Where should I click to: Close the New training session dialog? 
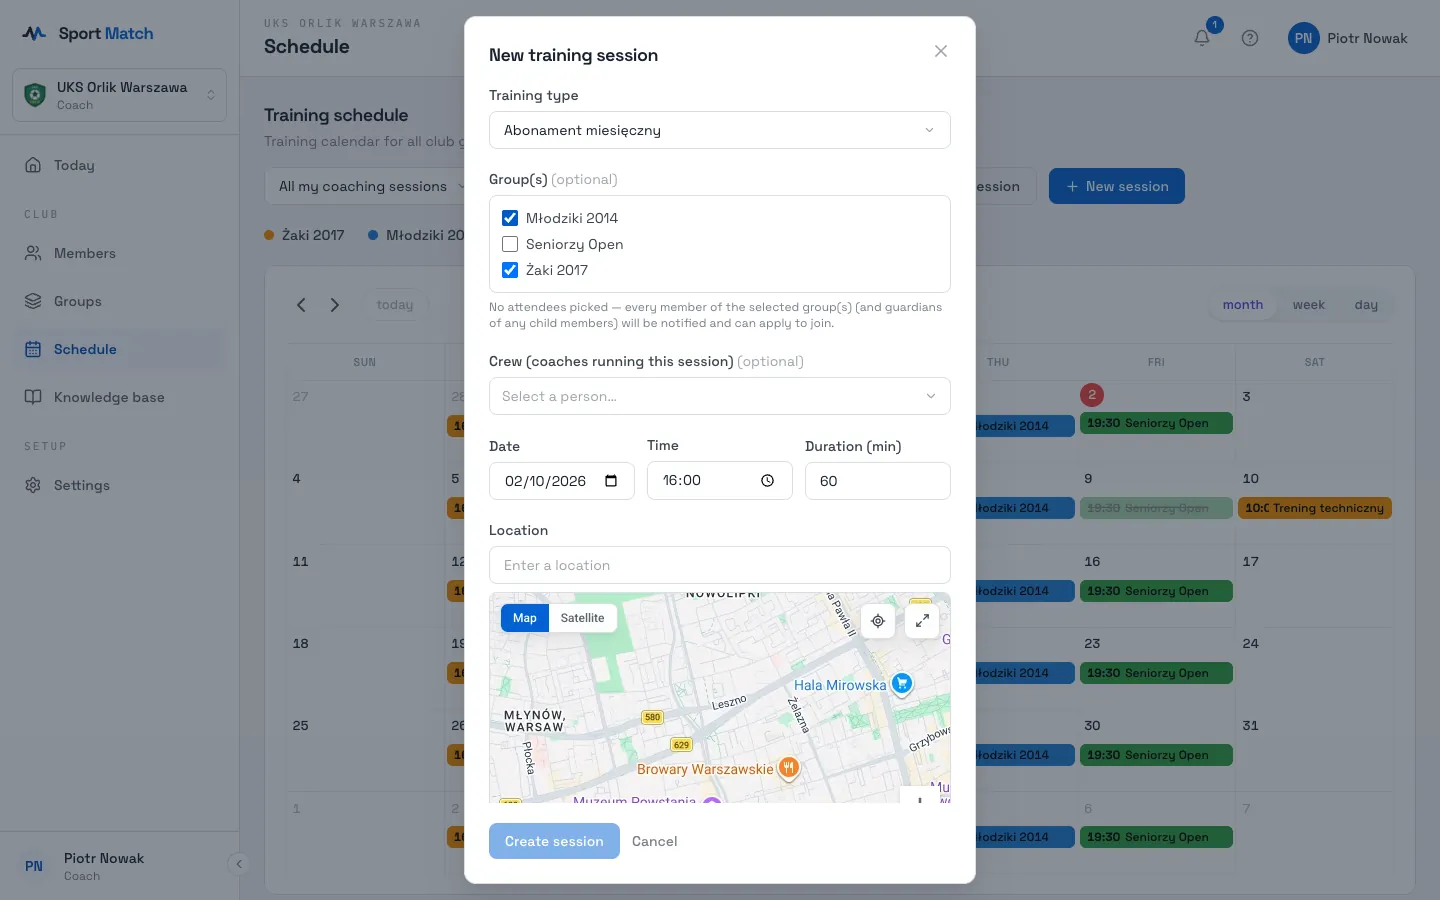[941, 51]
